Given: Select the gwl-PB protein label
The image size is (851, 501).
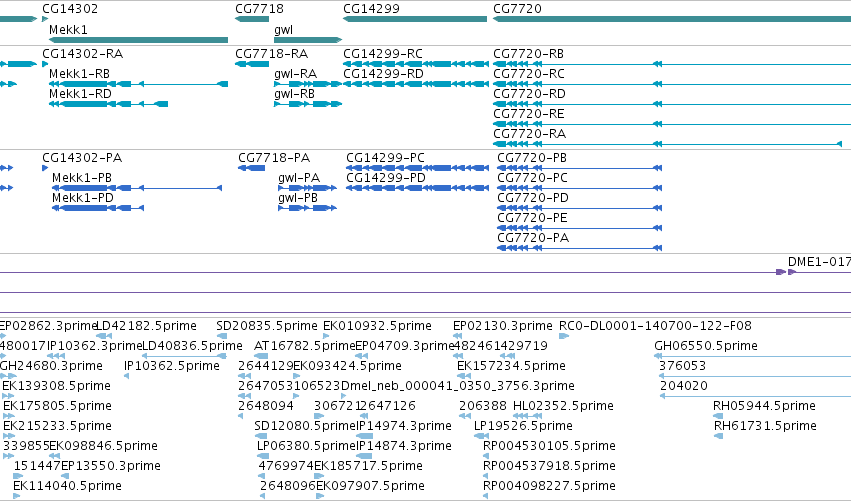Looking at the screenshot, I should point(298,198).
